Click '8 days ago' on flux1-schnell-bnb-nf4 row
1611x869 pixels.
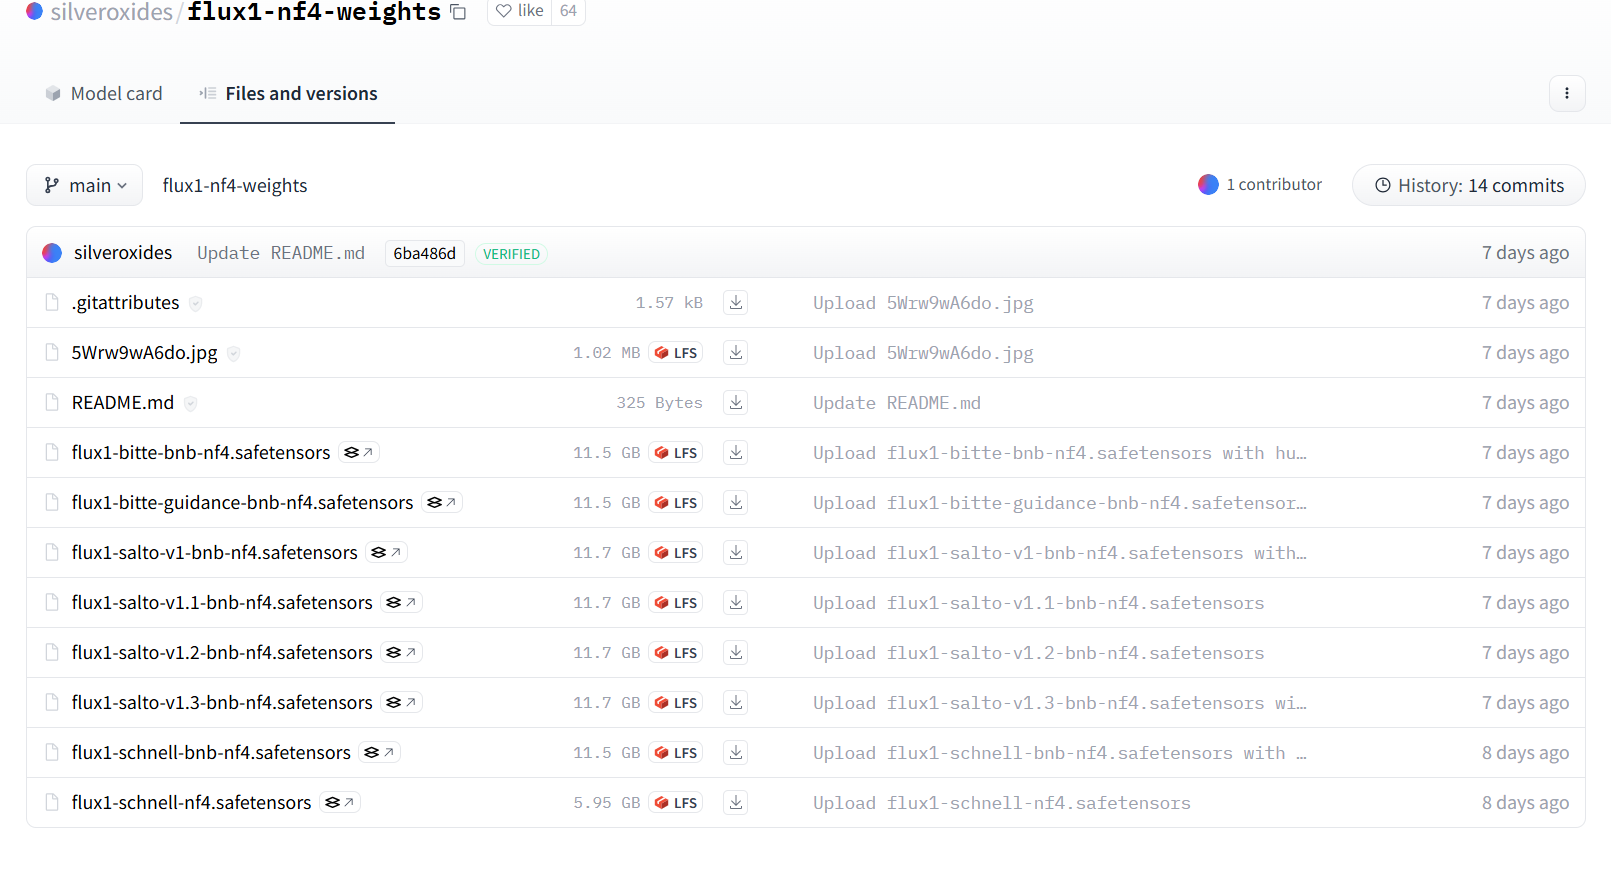(1525, 753)
